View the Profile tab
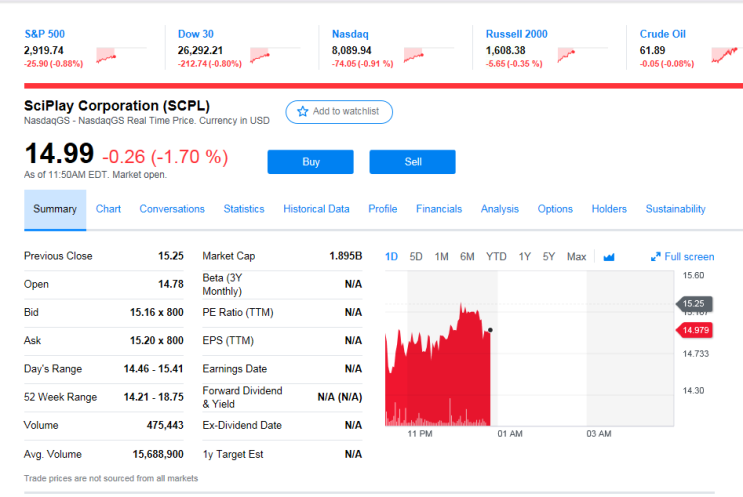This screenshot has width=743, height=497. pyautogui.click(x=383, y=209)
